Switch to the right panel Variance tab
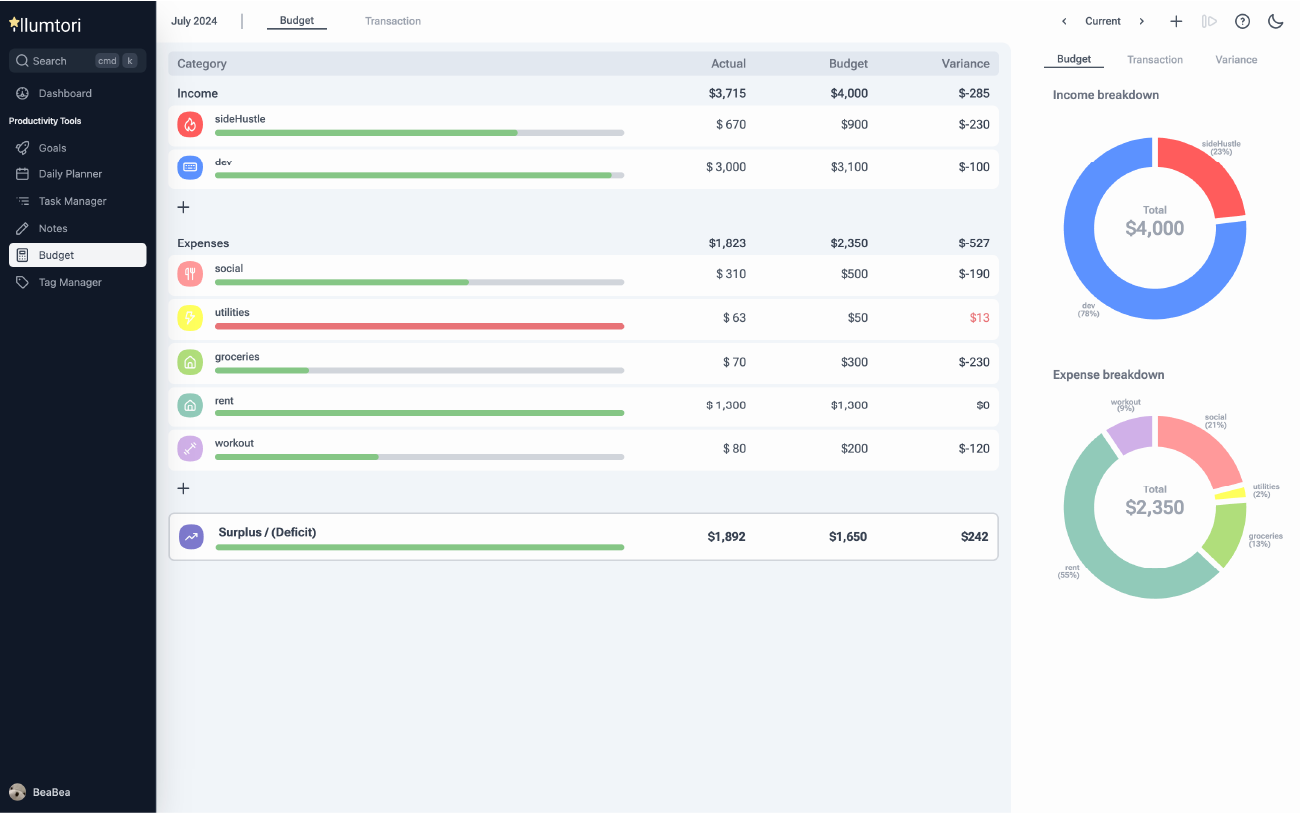This screenshot has height=813, width=1301. (x=1236, y=60)
